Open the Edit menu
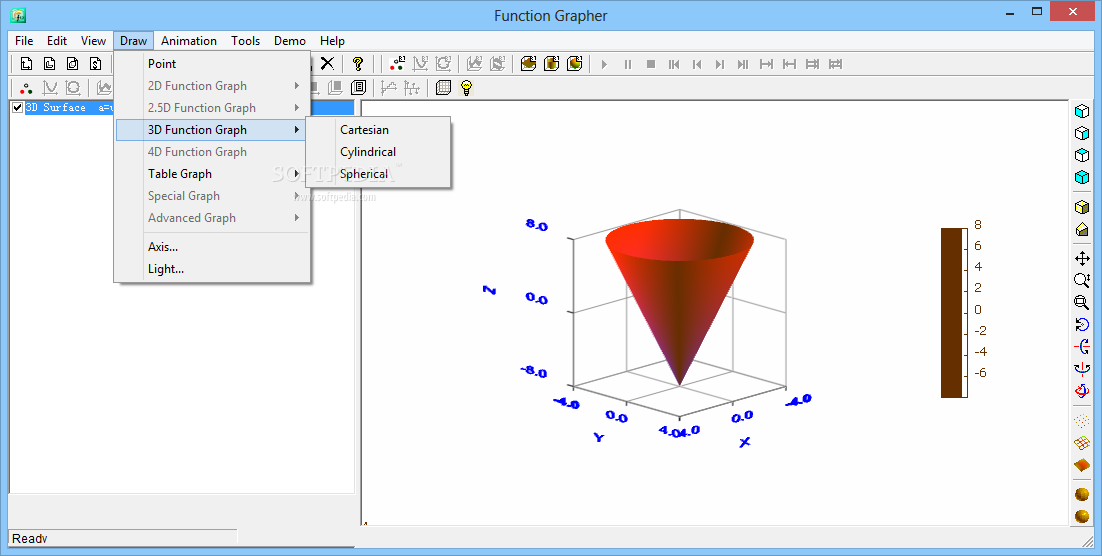1102x556 pixels. [x=57, y=41]
